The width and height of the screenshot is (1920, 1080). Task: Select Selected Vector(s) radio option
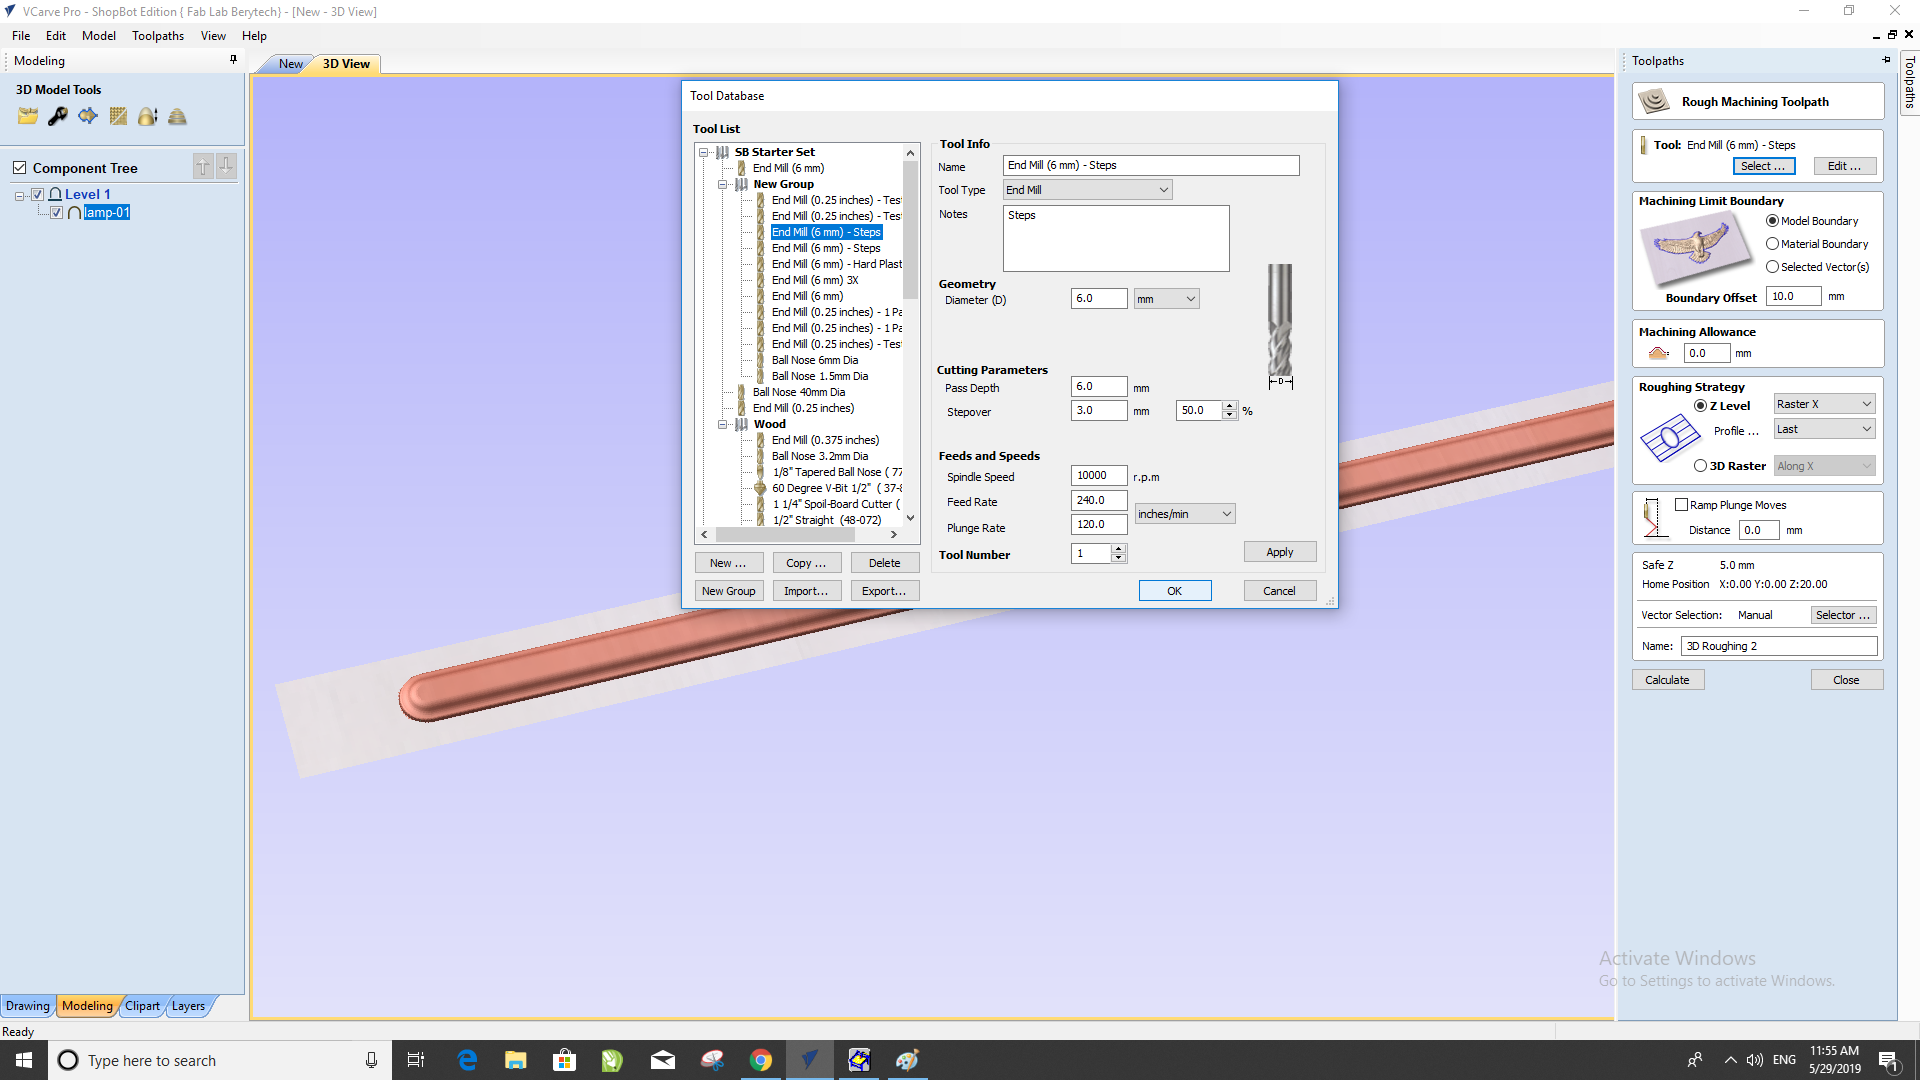(1772, 267)
